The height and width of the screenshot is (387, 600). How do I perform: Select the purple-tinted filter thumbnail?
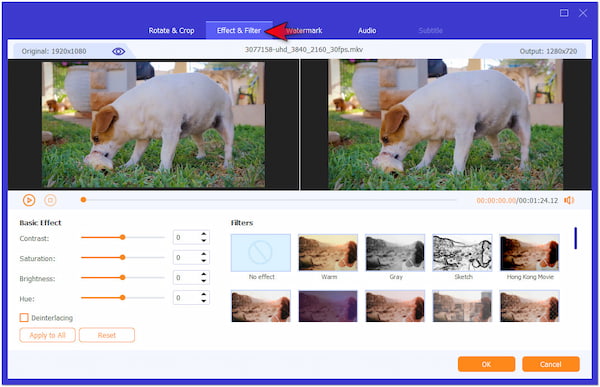[x=328, y=306]
